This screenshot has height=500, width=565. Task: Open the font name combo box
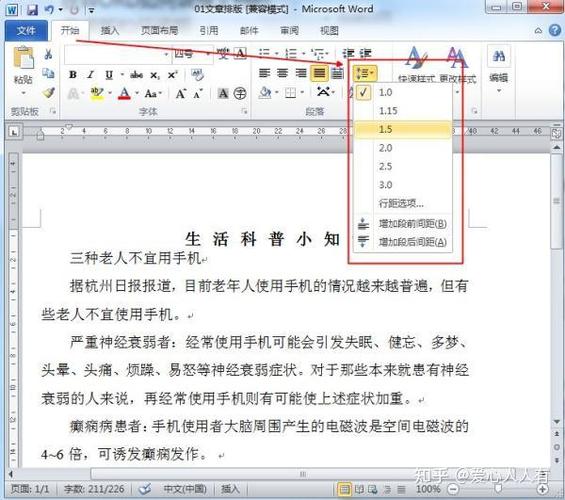pyautogui.click(x=117, y=54)
